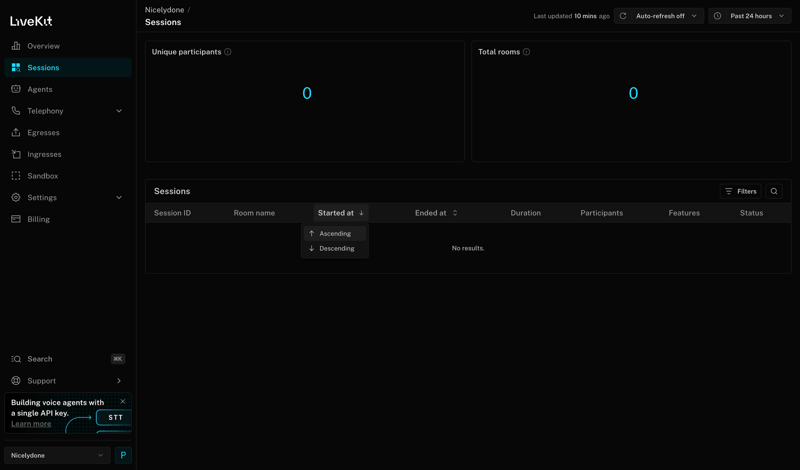Click the Nicelydone breadcrumb link
The image size is (800, 470).
click(x=164, y=10)
